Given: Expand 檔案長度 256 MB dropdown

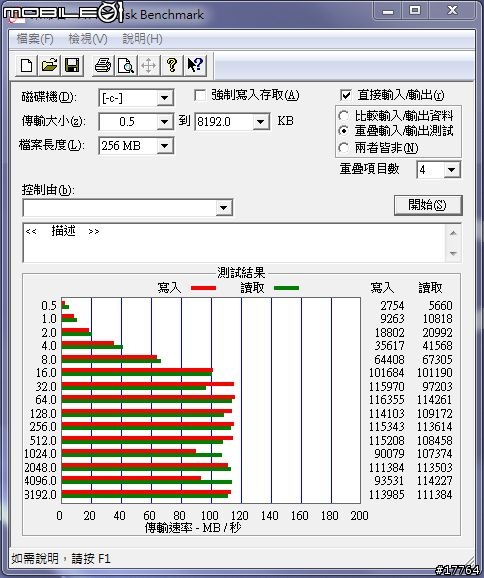Looking at the screenshot, I should coord(164,146).
